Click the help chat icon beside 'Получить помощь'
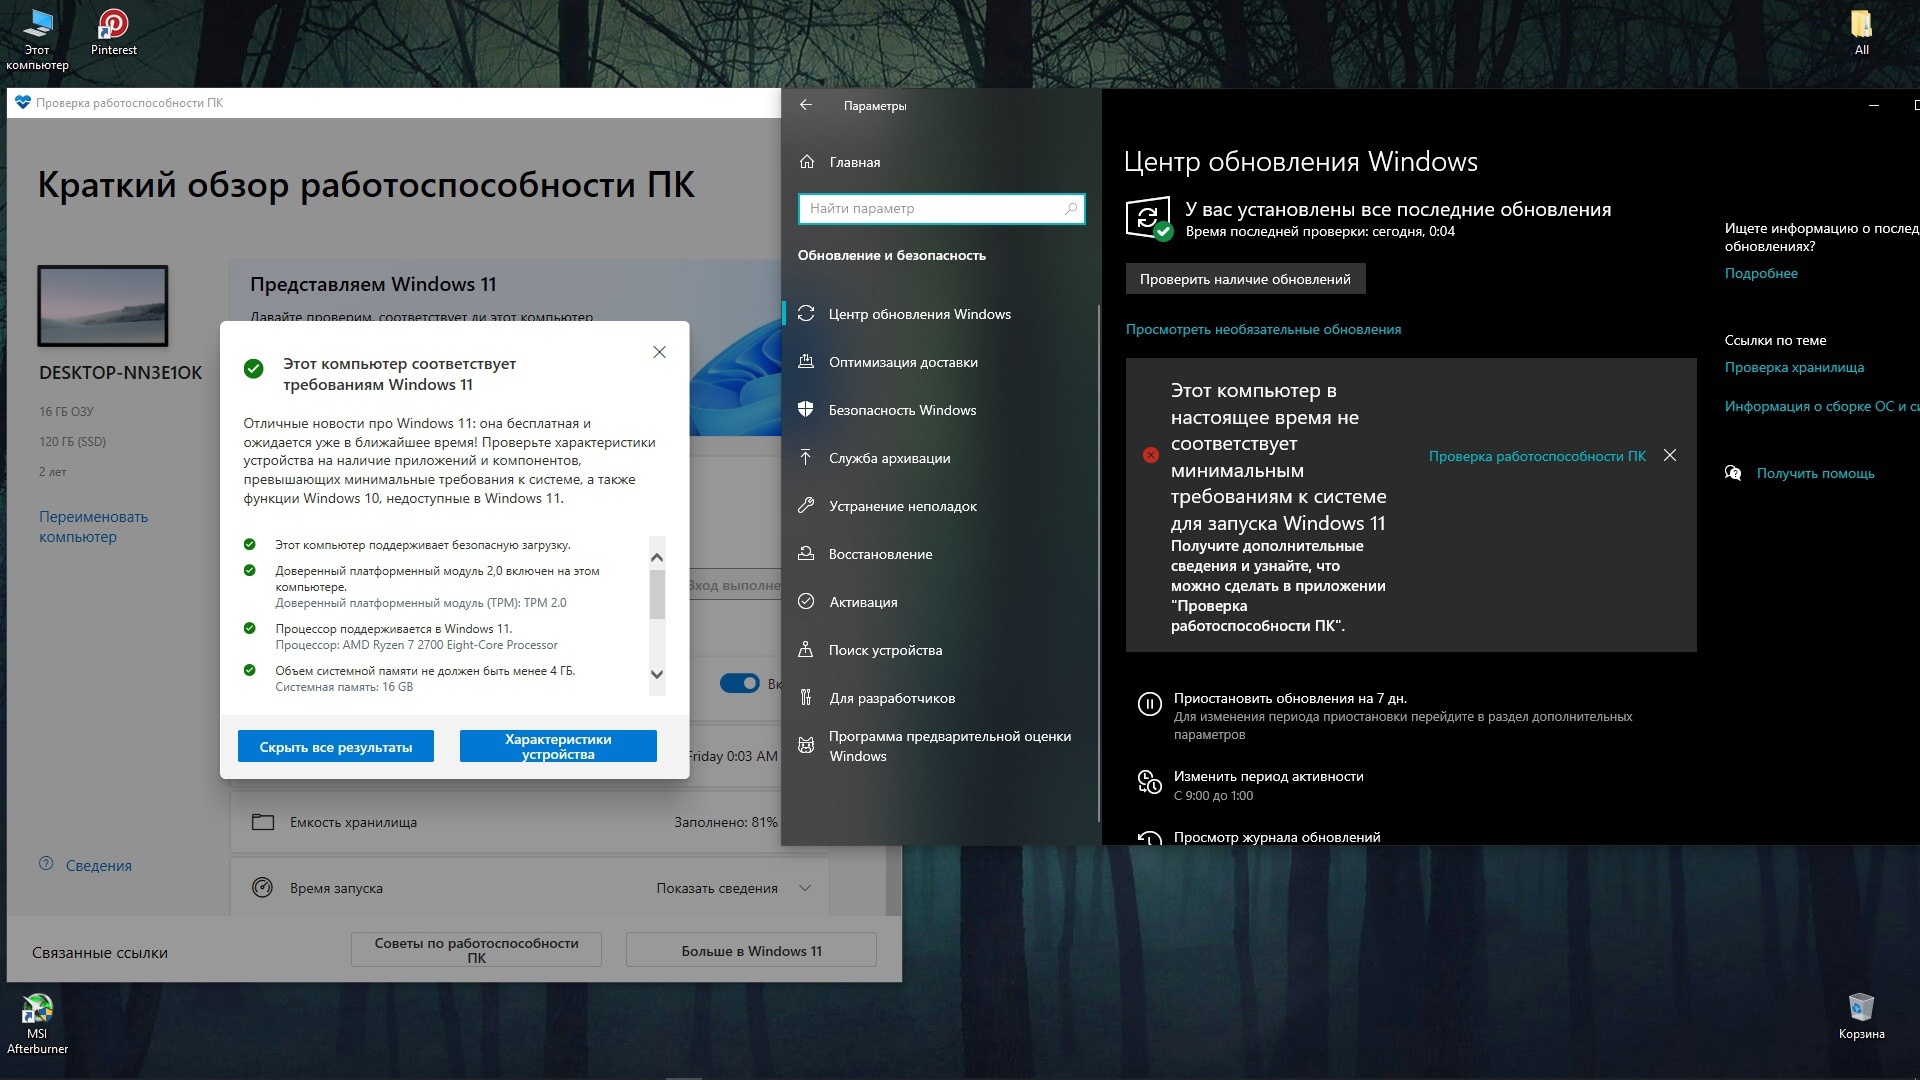Screen dimensions: 1920x1080 [1733, 473]
